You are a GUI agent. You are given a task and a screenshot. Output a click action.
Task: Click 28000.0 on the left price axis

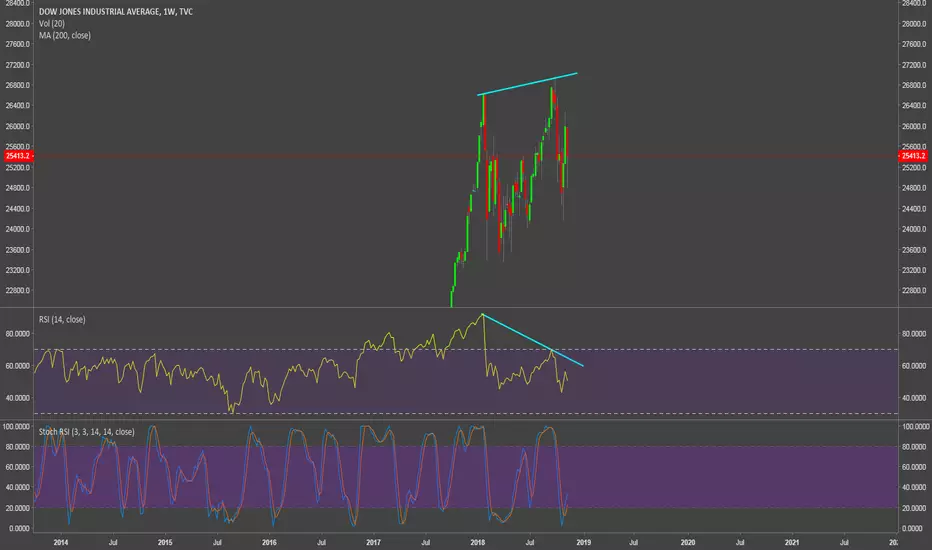(x=18, y=24)
